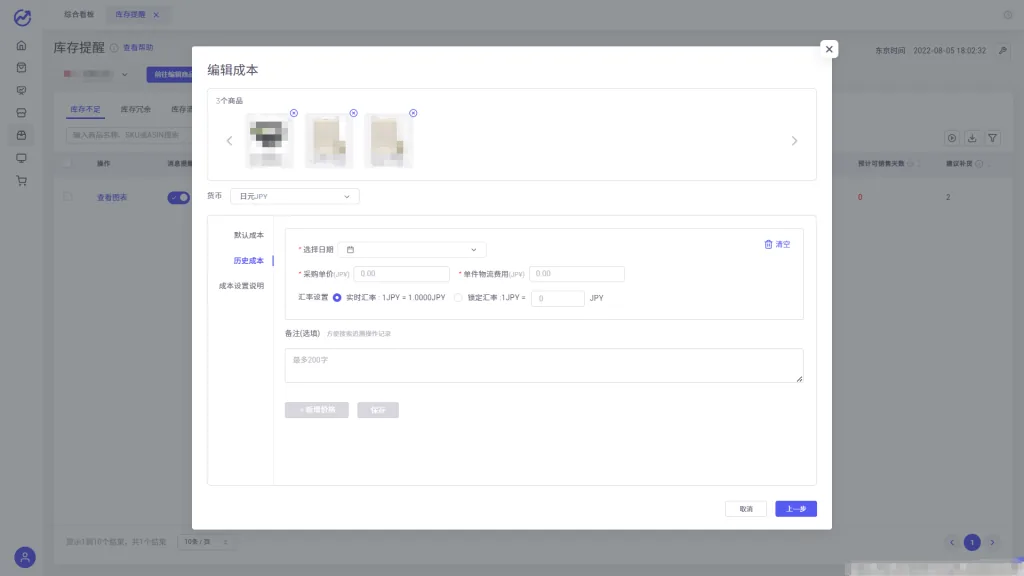Screen dimensions: 1024x576
Task: Select 实时汇率 radio button
Action: [x=337, y=298]
